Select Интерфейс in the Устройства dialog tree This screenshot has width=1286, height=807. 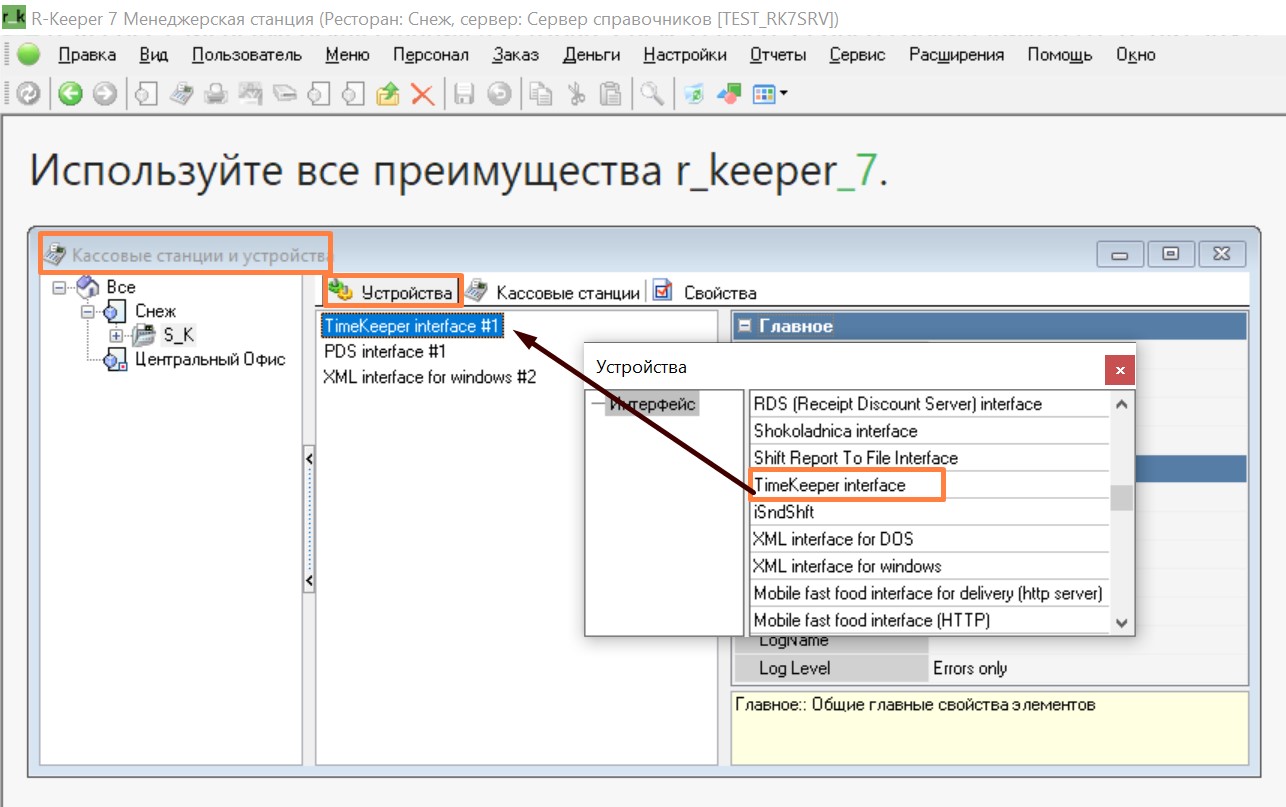pos(652,404)
